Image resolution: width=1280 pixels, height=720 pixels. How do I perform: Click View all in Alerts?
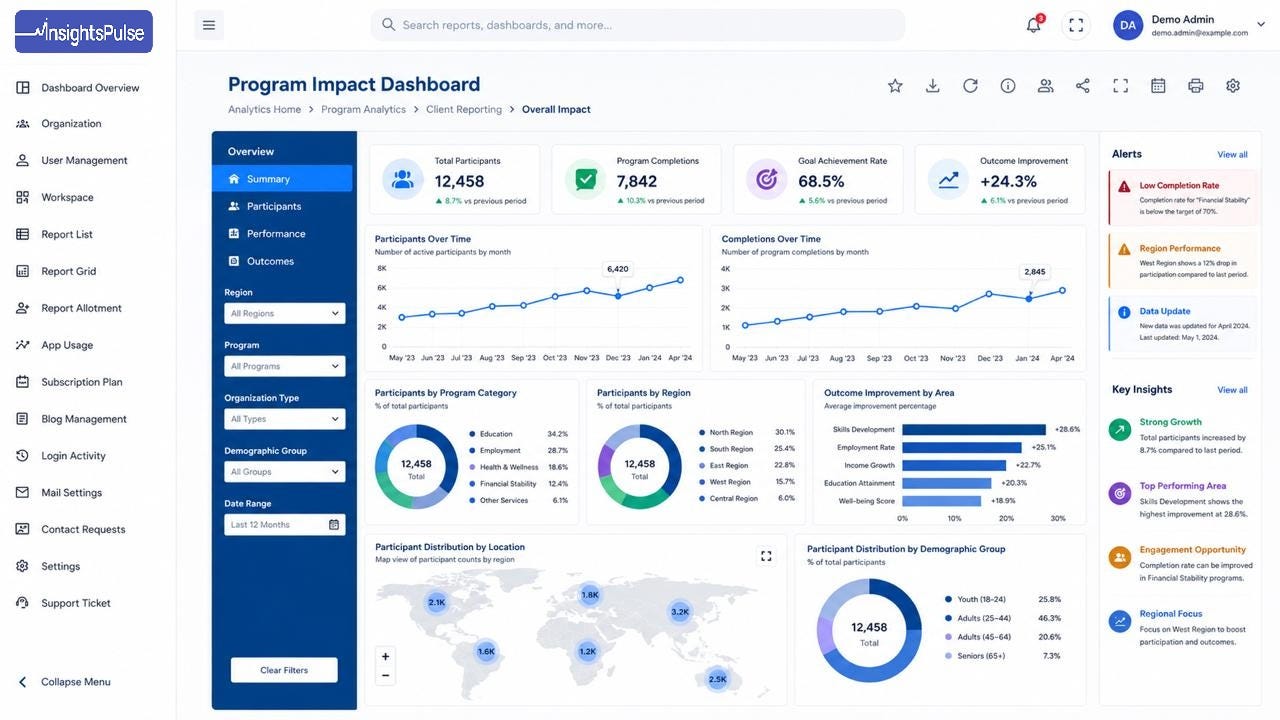point(1232,155)
